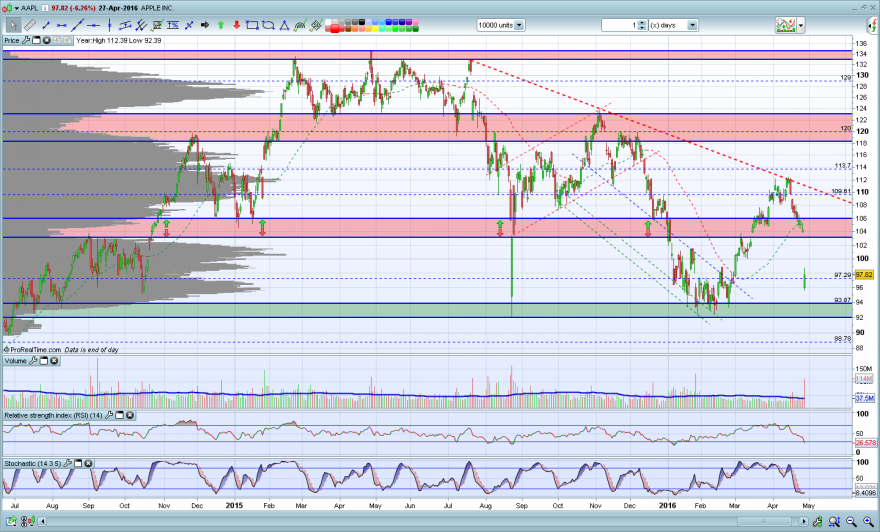Open the 10000 units dropdown

[x=519, y=25]
